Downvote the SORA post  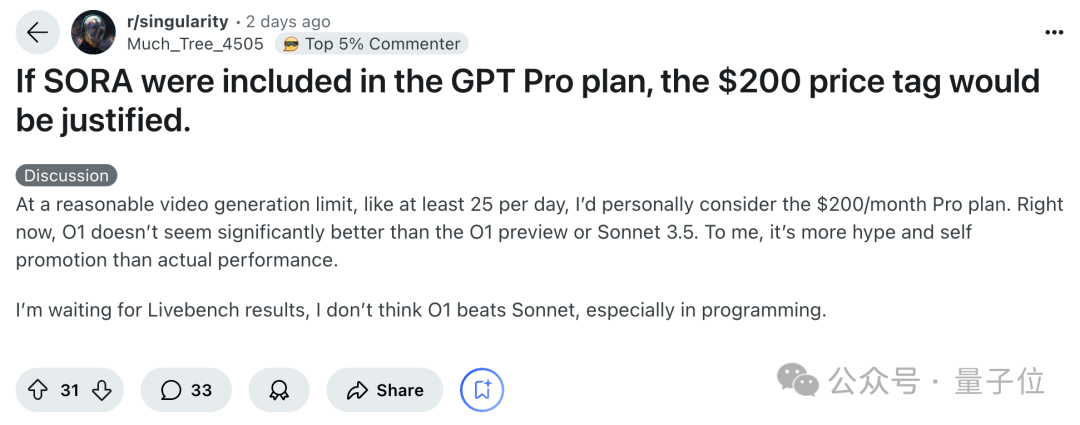pos(101,390)
